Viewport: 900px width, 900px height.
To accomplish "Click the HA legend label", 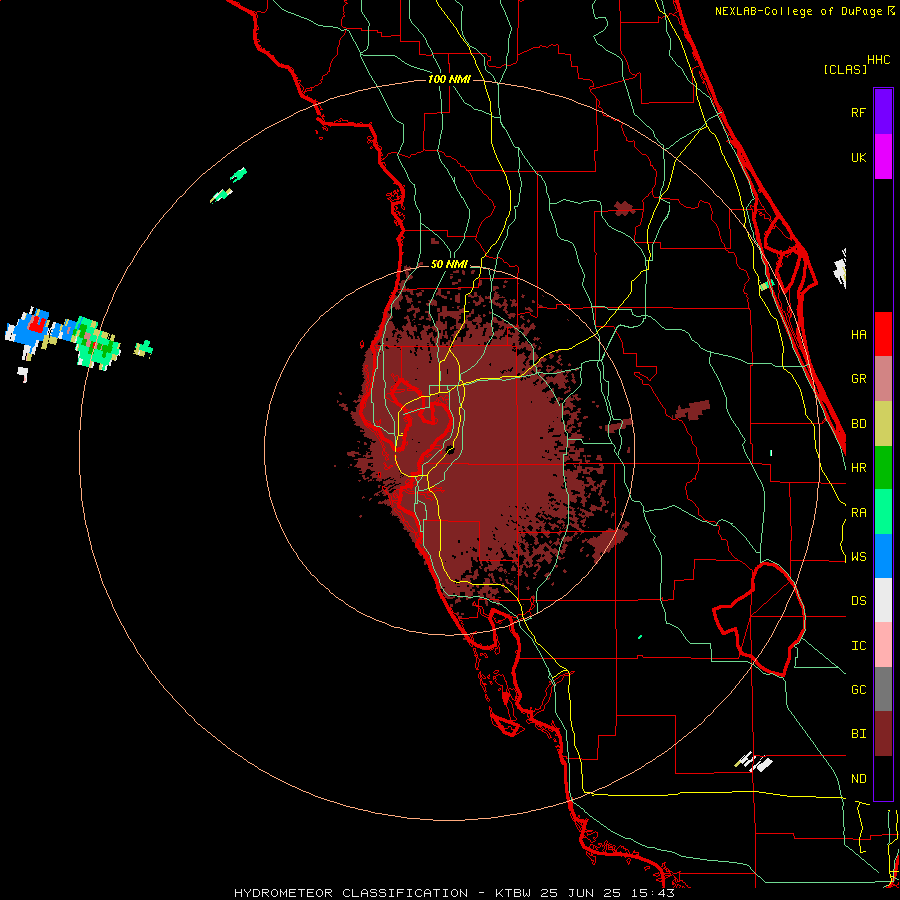I will tap(858, 334).
